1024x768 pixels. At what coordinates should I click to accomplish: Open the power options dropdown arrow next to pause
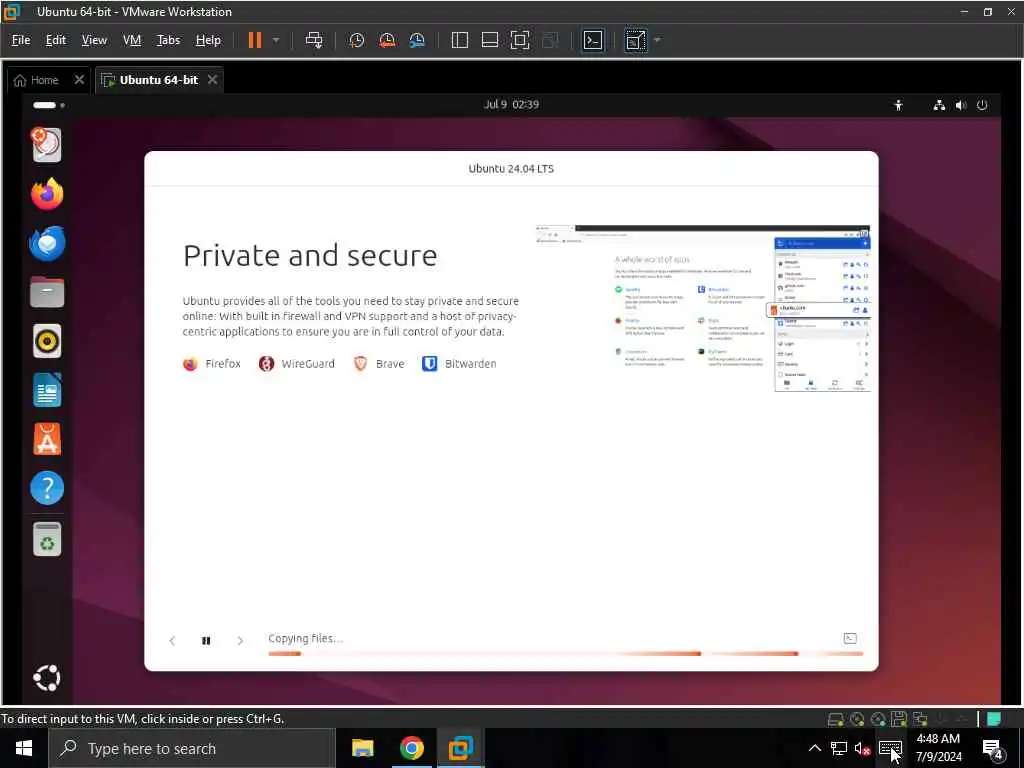point(276,40)
